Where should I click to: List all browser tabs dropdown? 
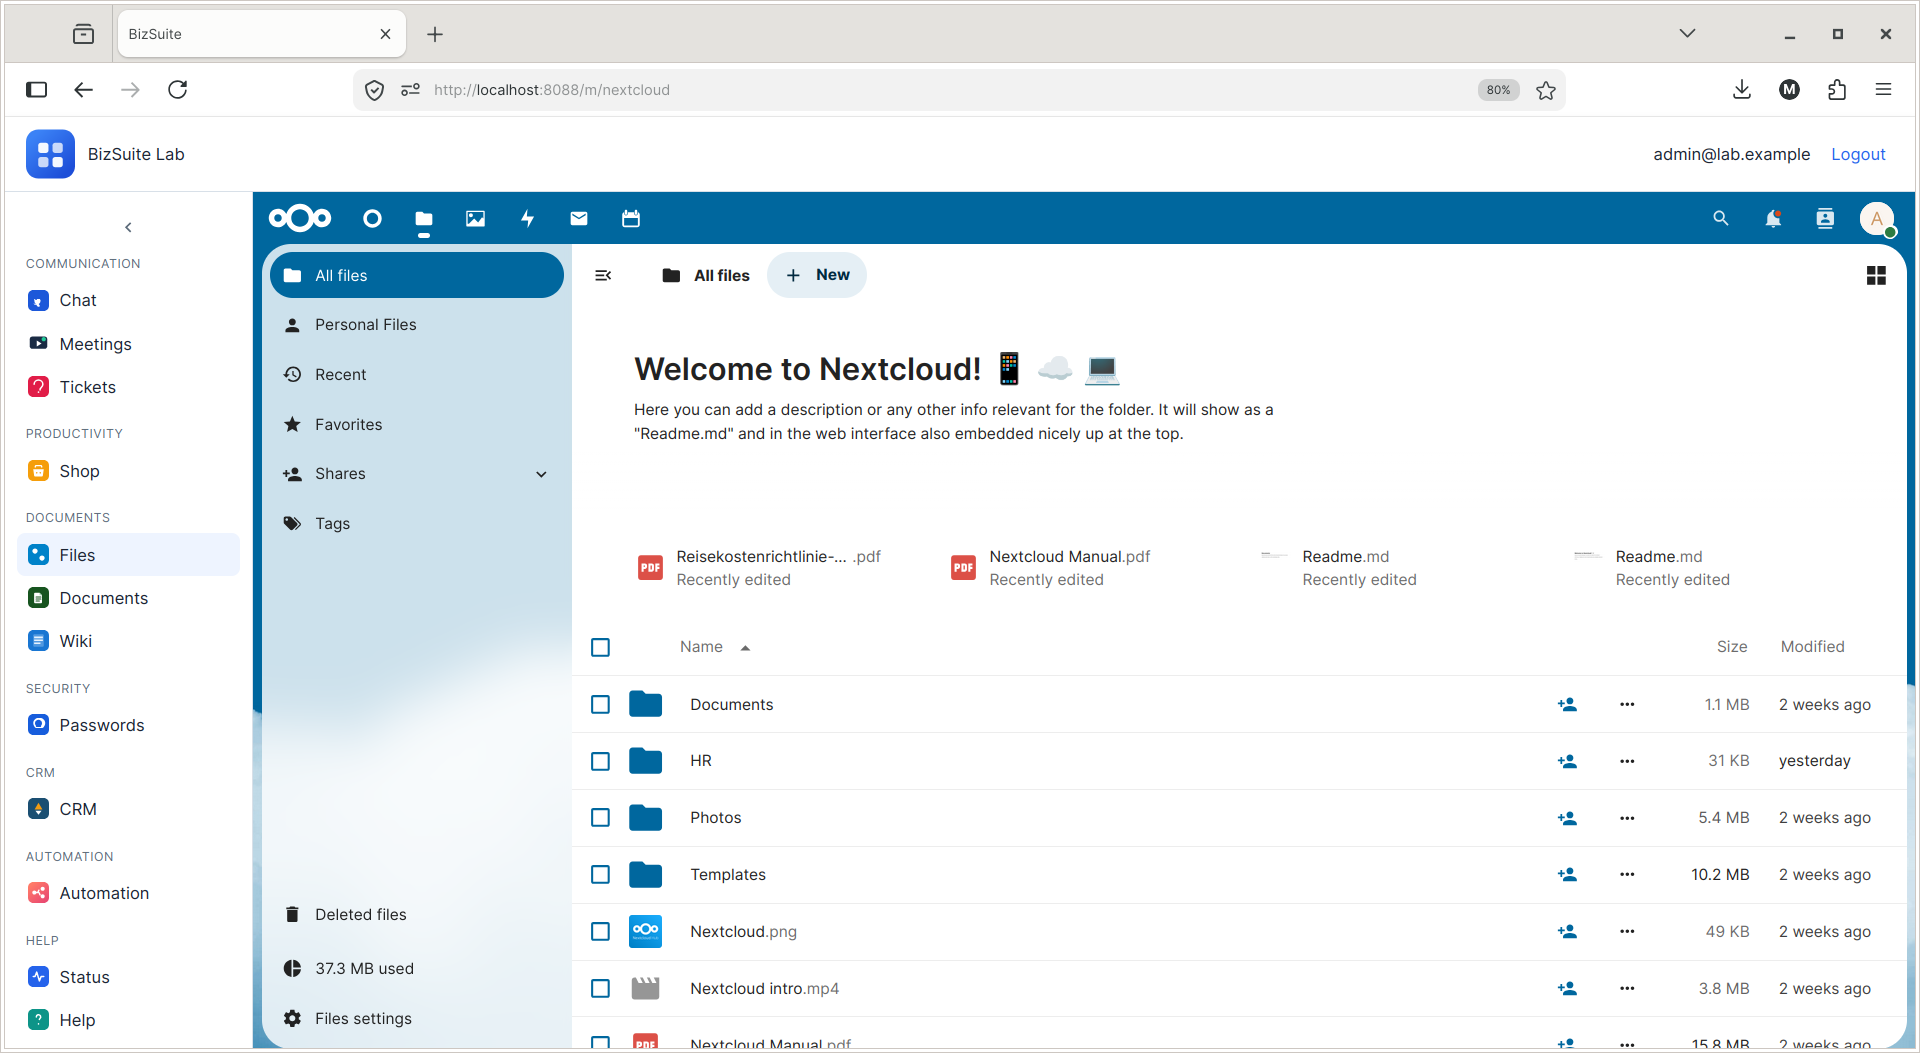coord(1687,33)
